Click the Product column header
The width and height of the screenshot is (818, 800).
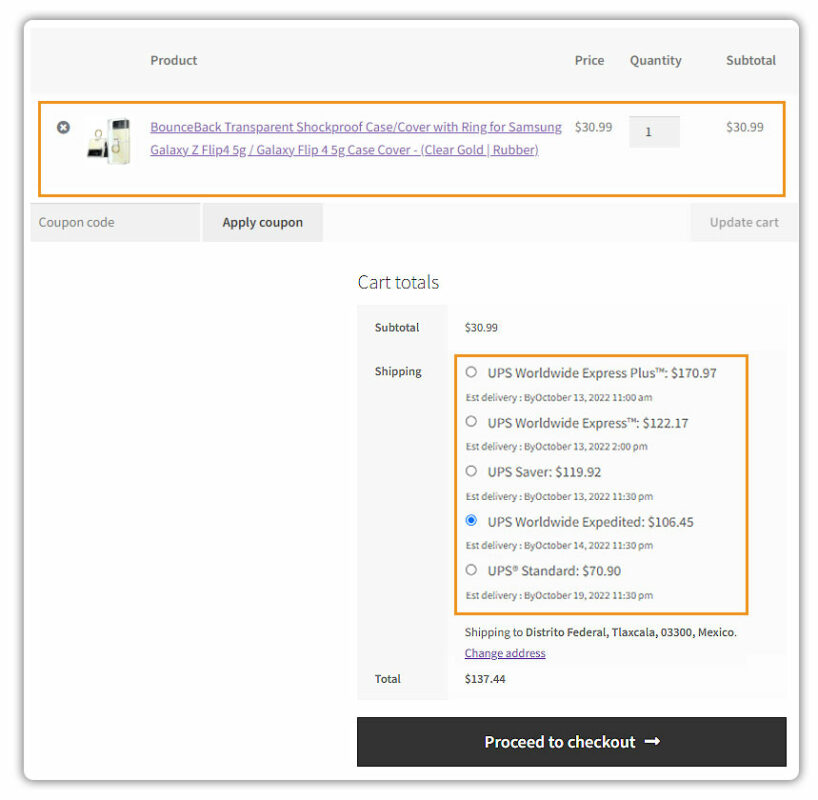coord(174,61)
